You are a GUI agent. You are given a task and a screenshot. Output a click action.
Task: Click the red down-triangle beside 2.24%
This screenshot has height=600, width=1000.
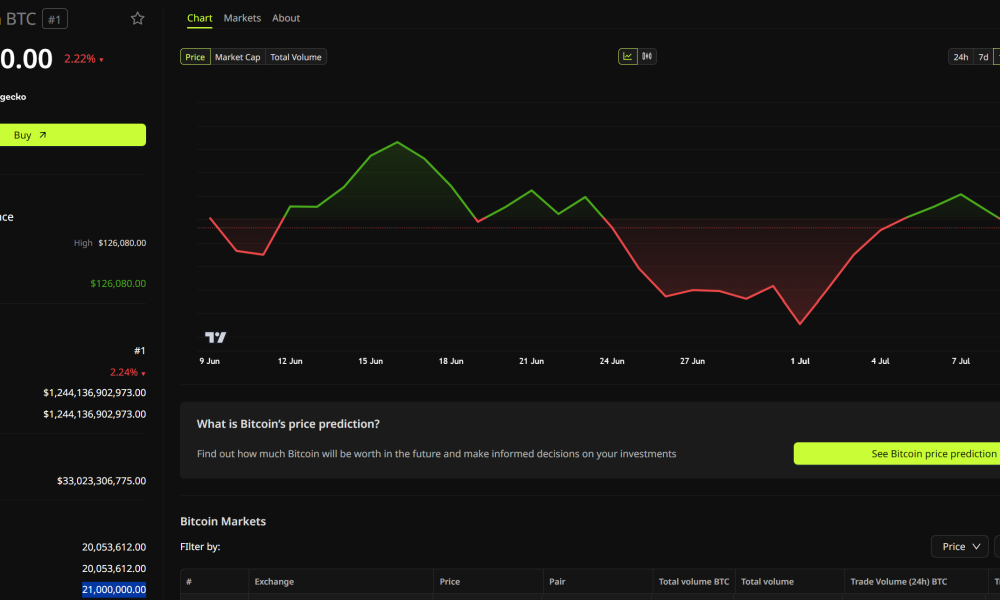(x=143, y=374)
